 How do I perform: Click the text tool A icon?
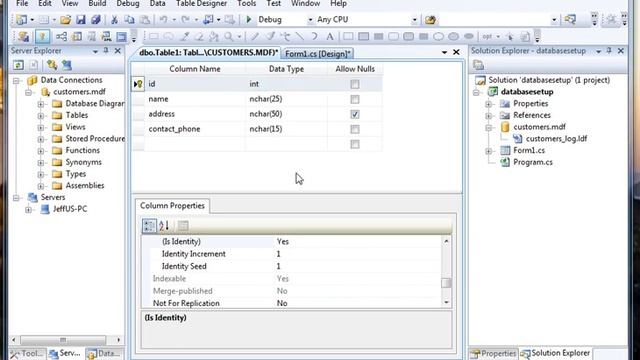click(330, 37)
